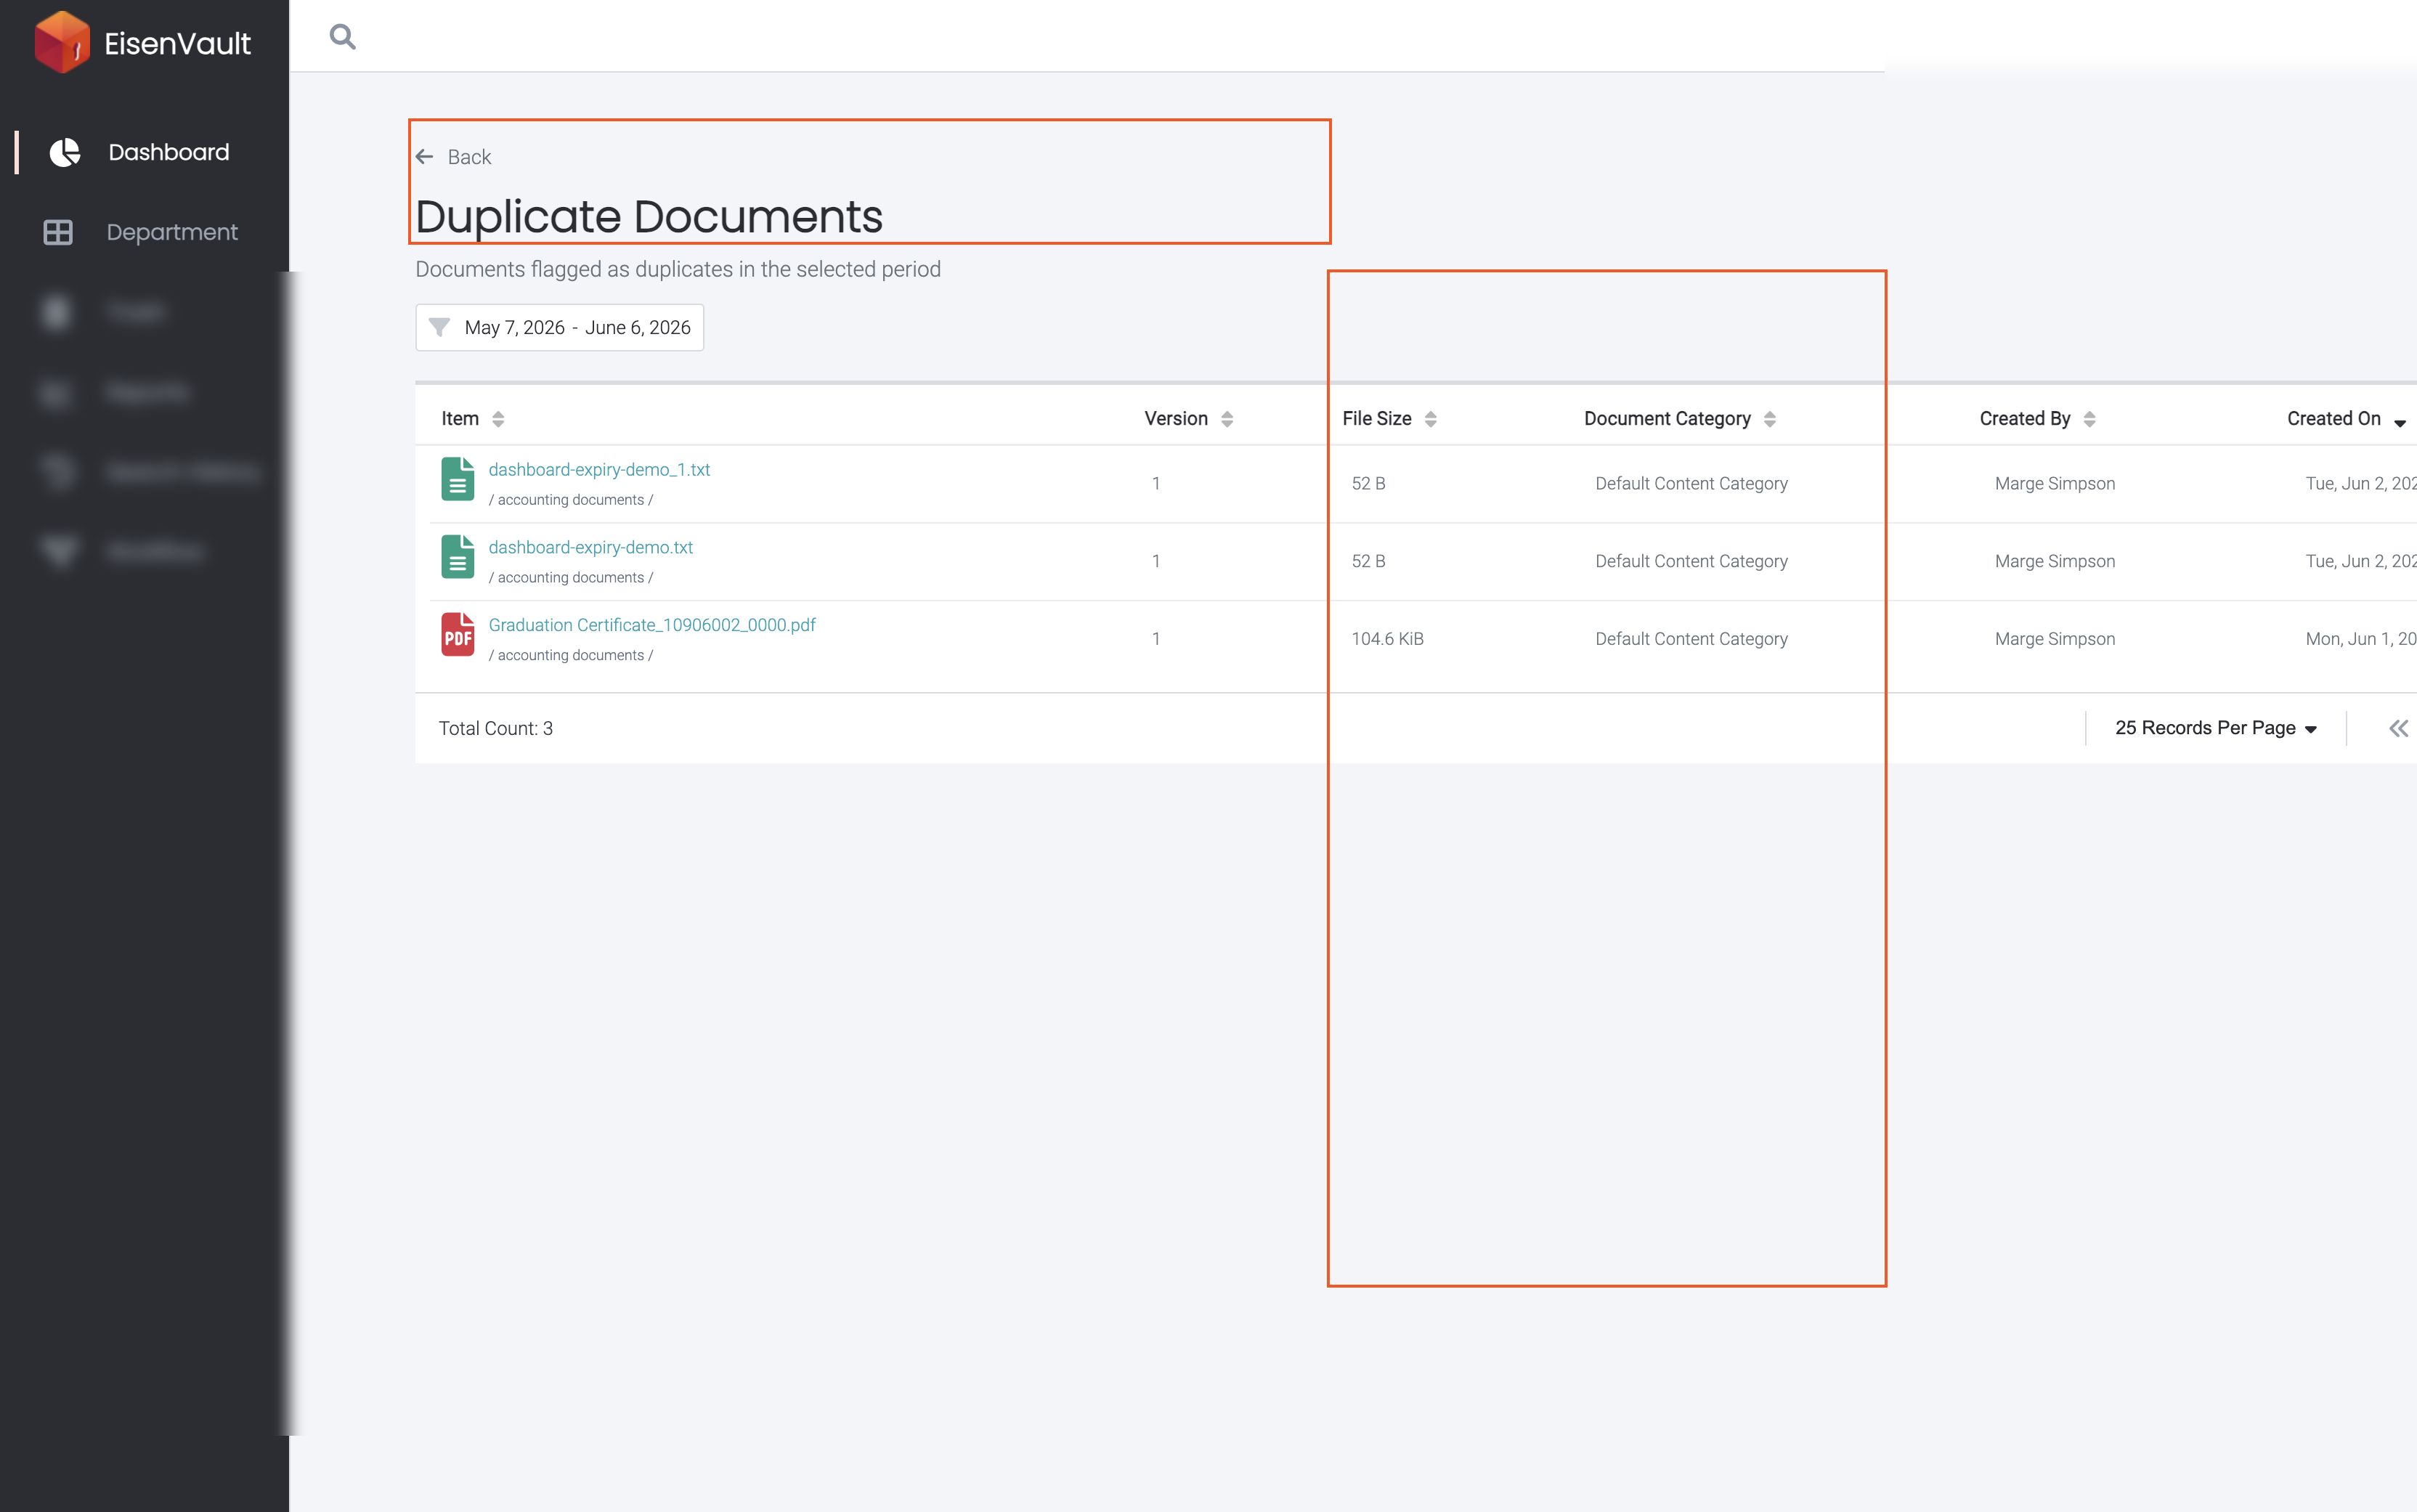Click the Duplicate Documents heading
The image size is (2417, 1512).
pos(649,216)
